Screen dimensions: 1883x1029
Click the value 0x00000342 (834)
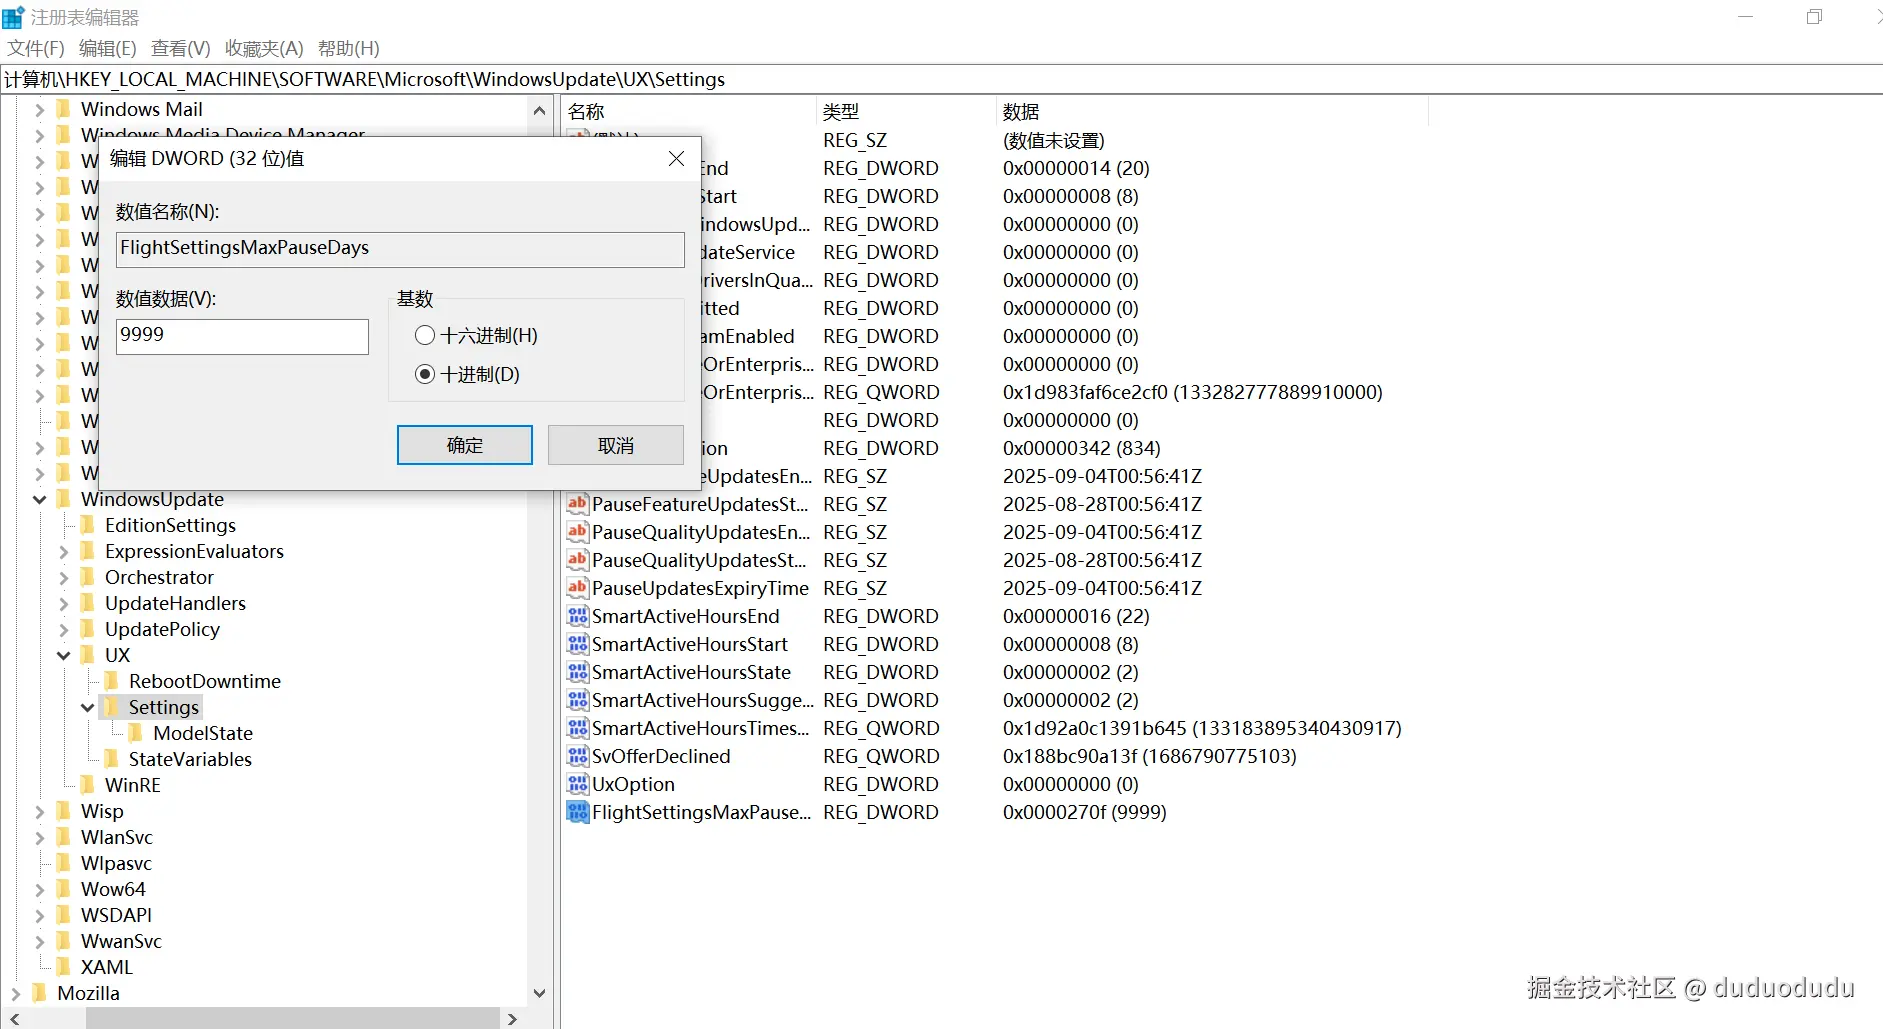pos(1081,448)
